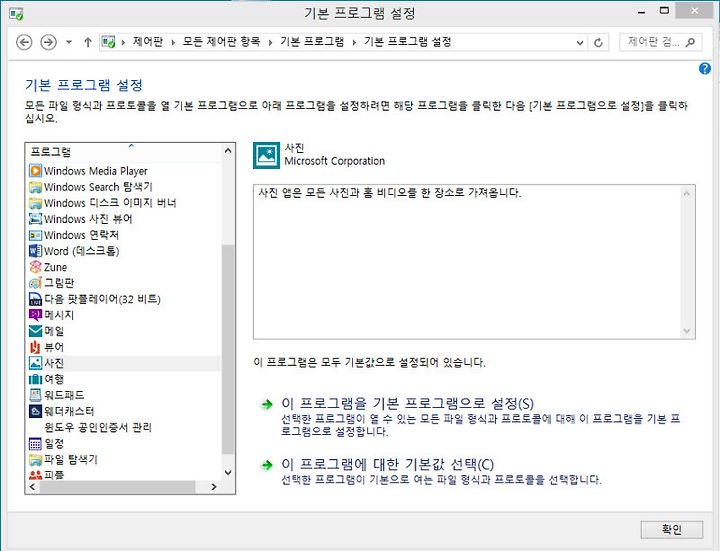Refresh the address bar location

coord(598,43)
